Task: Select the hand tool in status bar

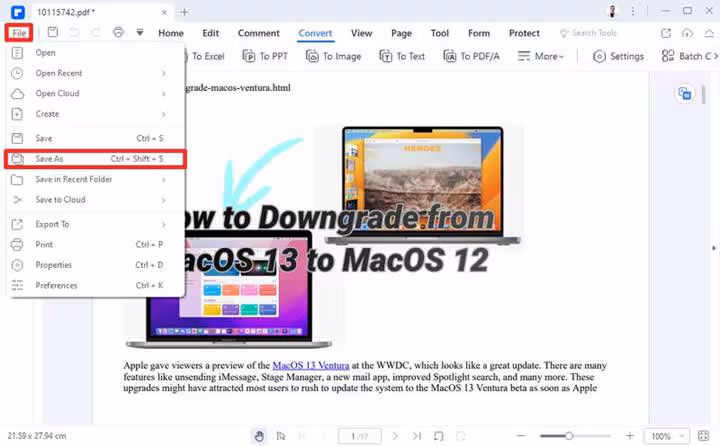Action: (259, 436)
